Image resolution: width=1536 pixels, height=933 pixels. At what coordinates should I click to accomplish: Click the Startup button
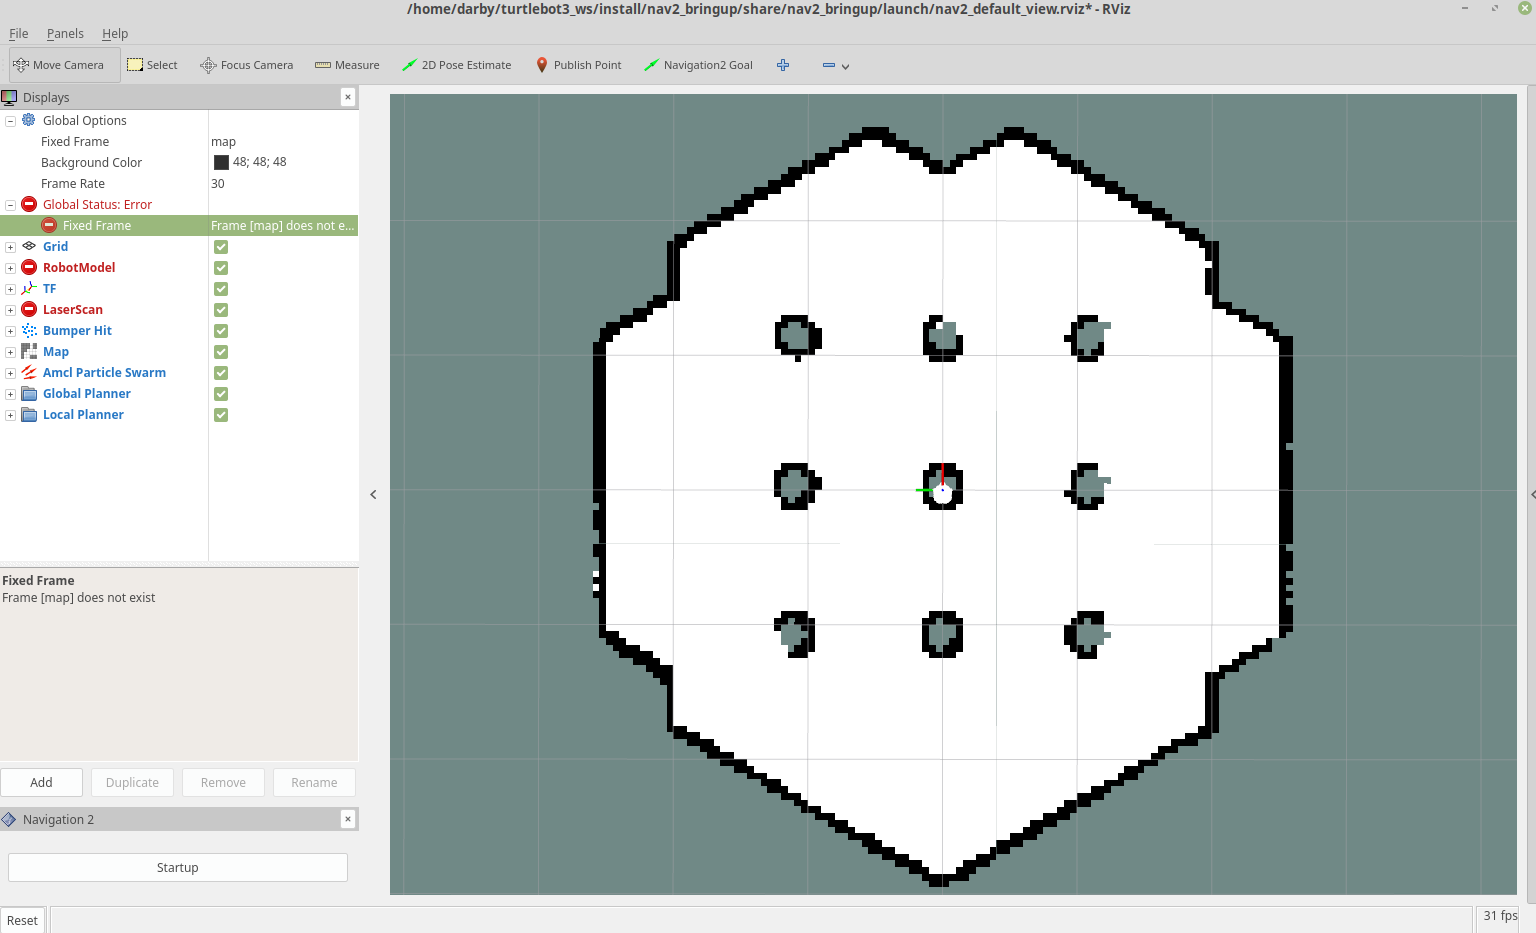(x=177, y=867)
